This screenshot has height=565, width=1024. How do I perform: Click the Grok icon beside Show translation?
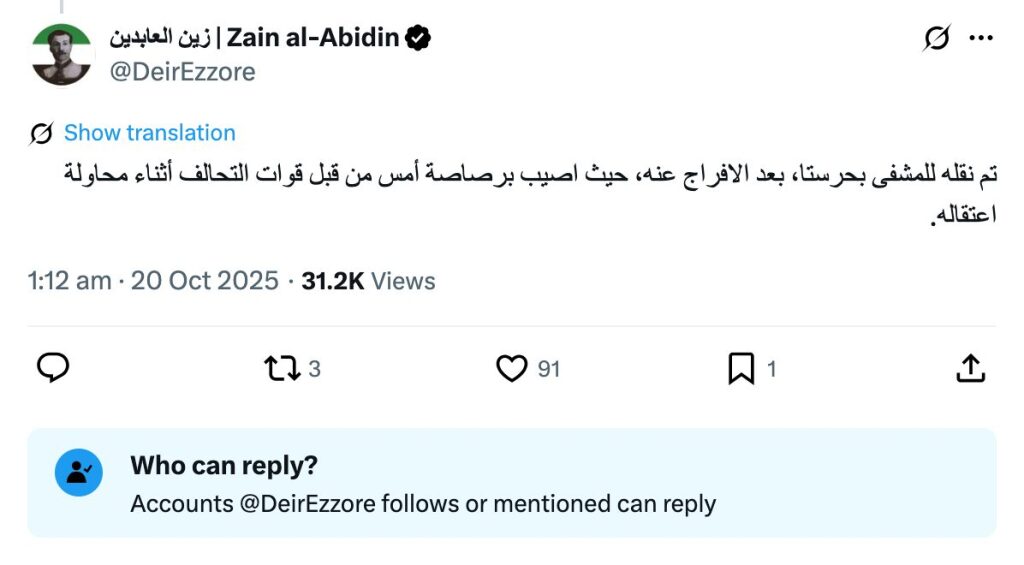[x=42, y=133]
